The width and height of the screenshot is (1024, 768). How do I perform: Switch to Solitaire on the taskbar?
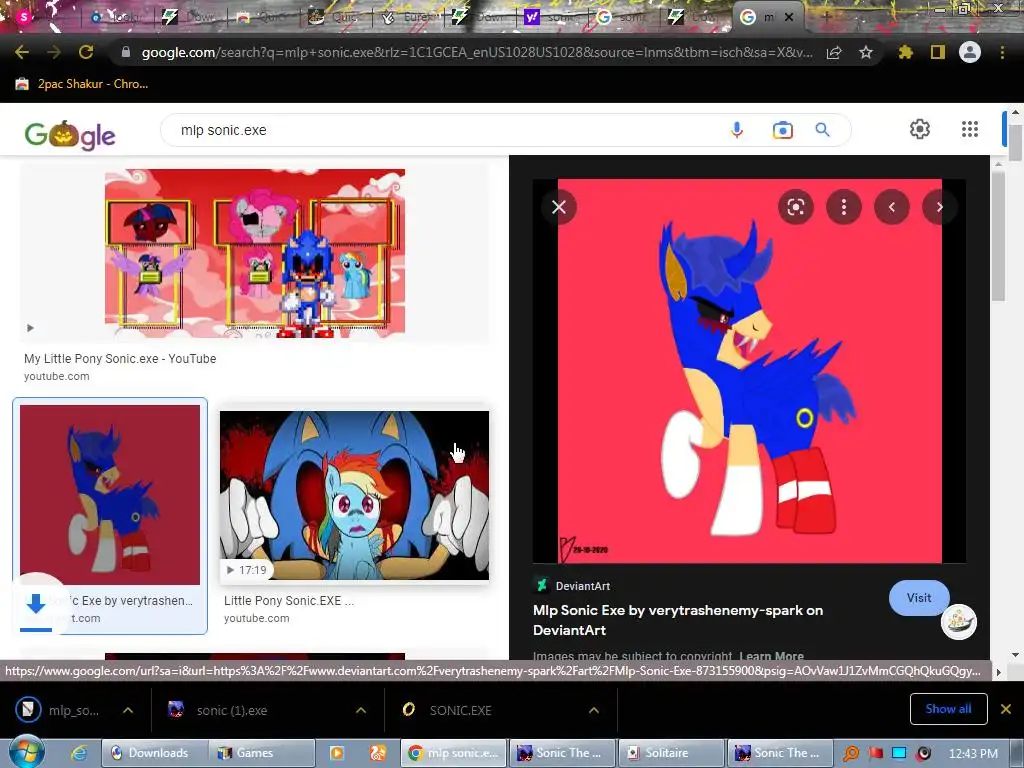coord(671,753)
